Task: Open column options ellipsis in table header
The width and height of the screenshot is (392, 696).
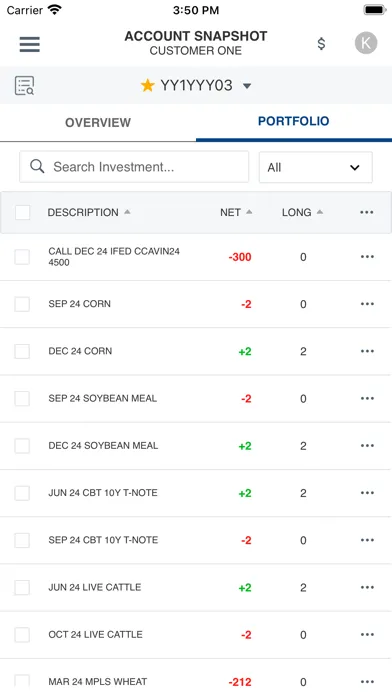Action: tap(367, 212)
